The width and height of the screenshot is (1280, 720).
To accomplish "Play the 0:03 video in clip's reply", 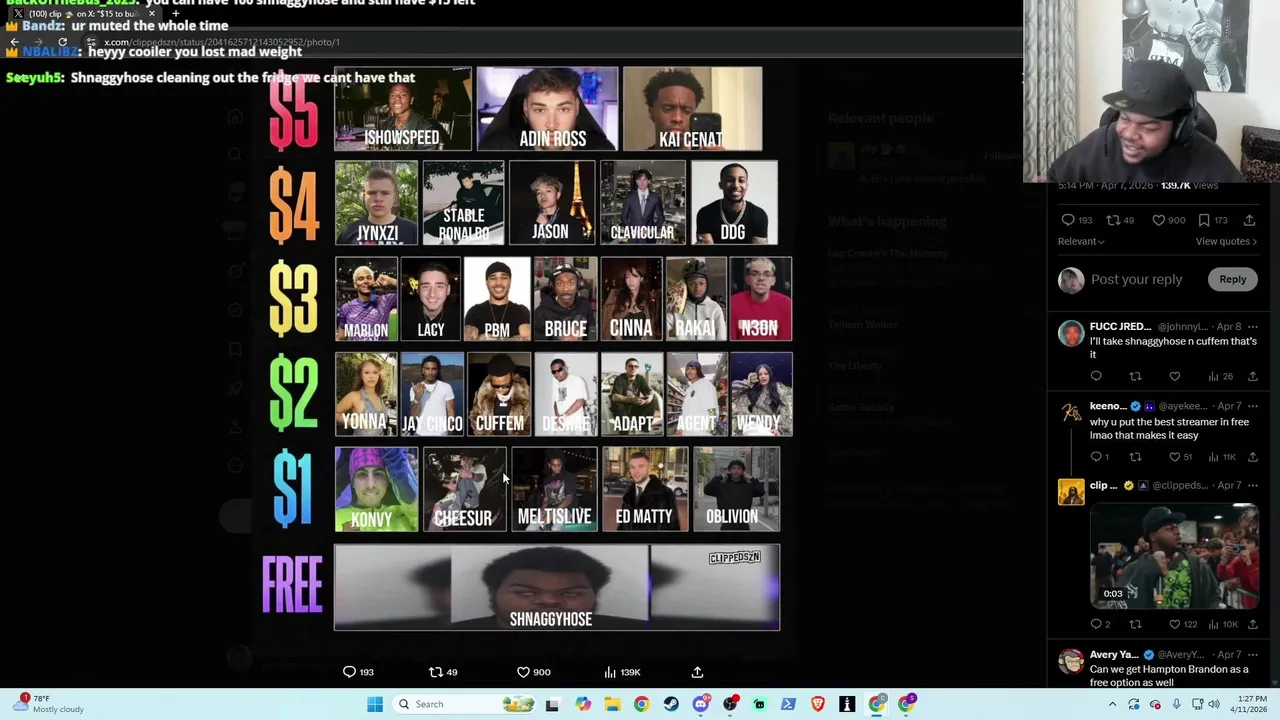I will click(1174, 555).
